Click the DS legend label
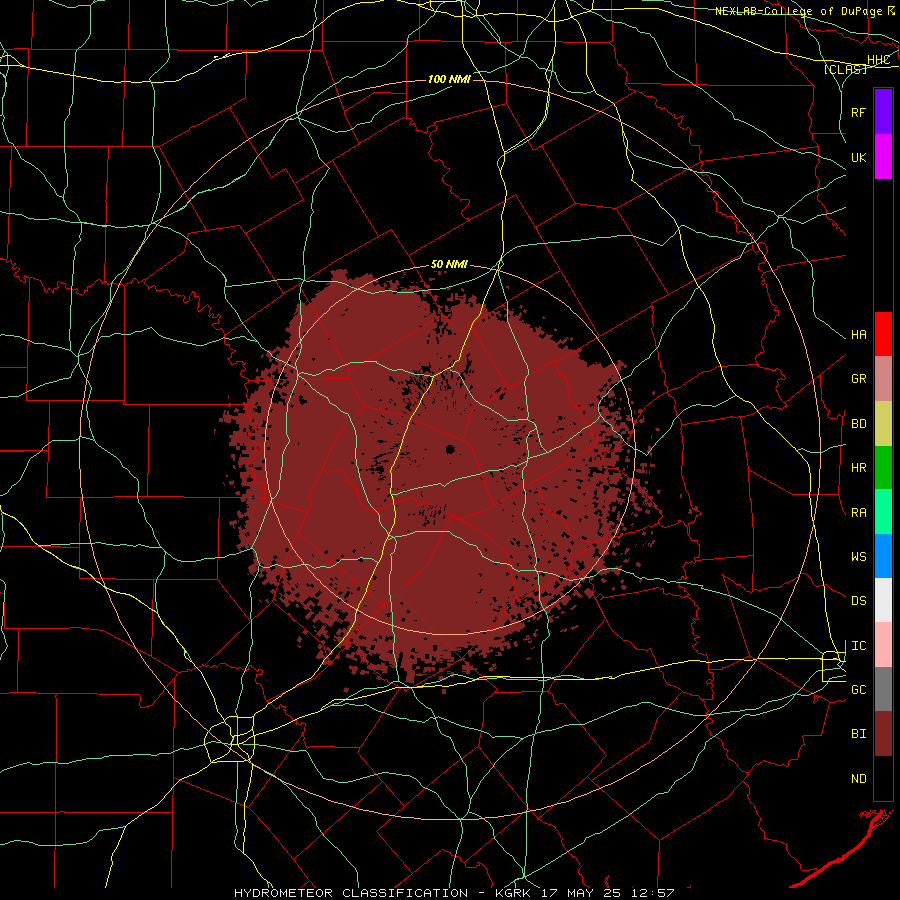Viewport: 900px width, 900px height. tap(858, 601)
